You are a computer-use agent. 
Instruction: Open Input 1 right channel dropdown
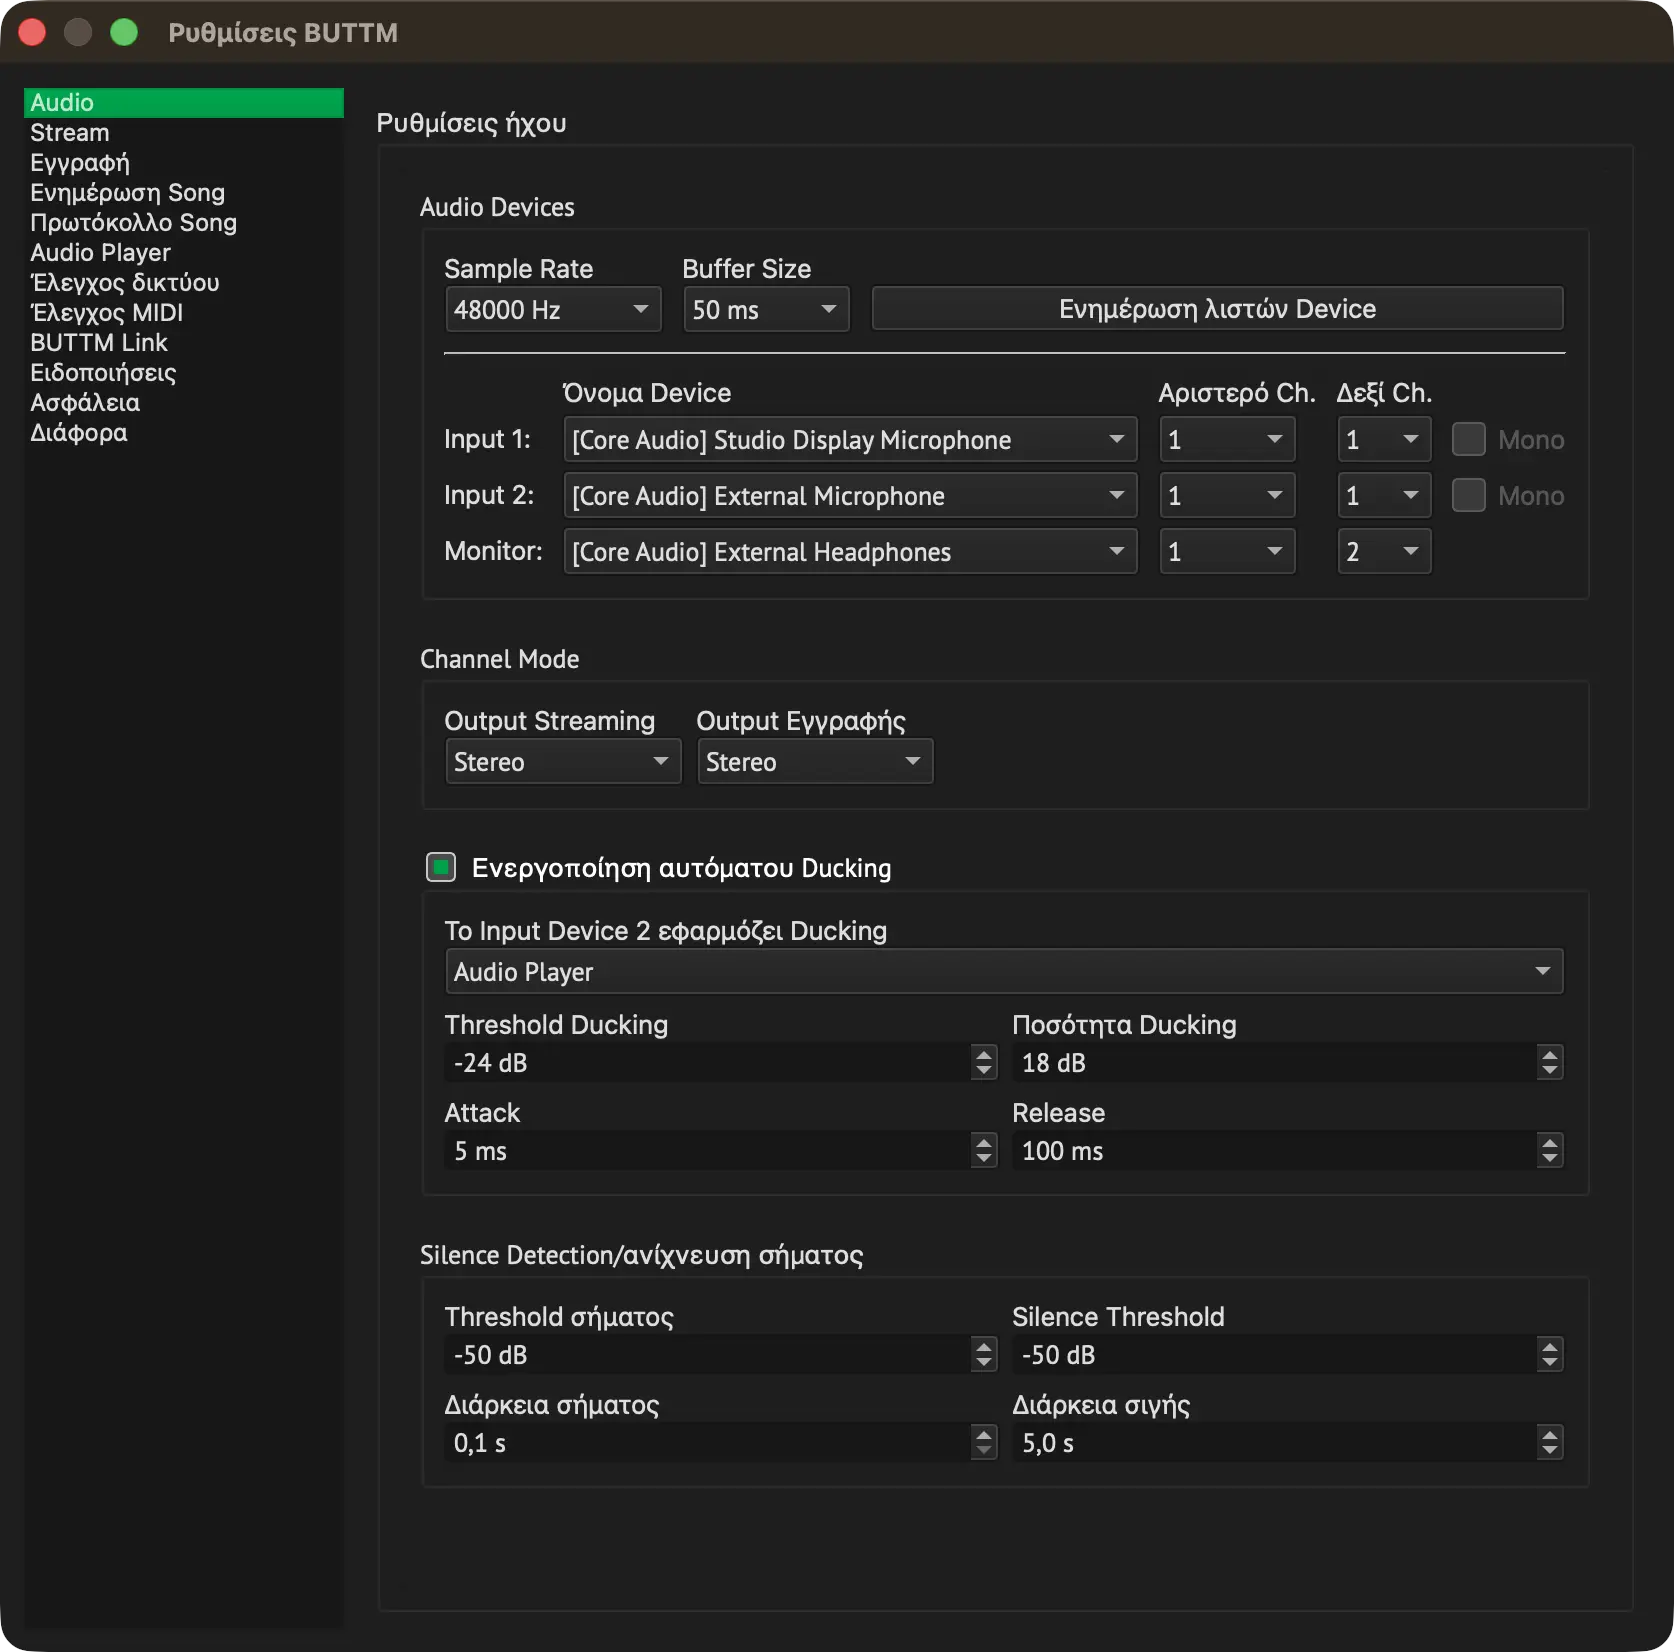tap(1384, 440)
